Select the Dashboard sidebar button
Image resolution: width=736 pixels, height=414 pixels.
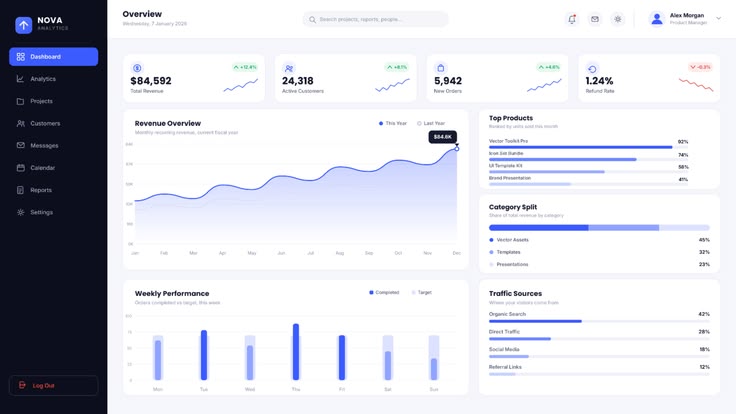[54, 57]
